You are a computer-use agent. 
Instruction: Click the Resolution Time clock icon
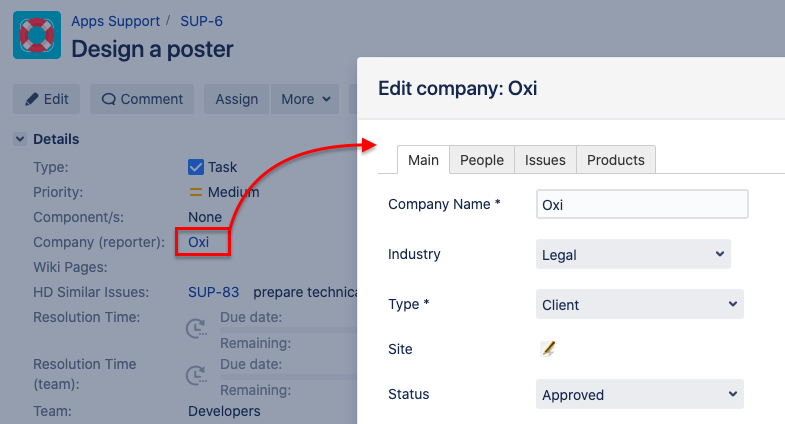(x=196, y=328)
